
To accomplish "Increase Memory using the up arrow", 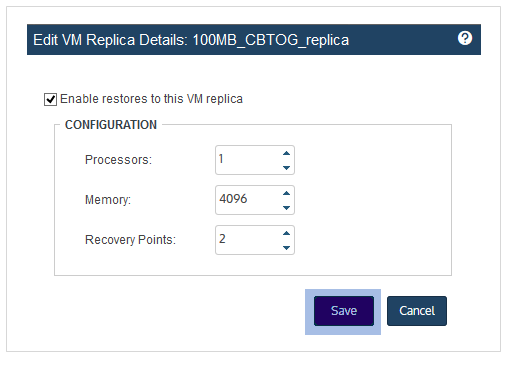I will point(286,193).
